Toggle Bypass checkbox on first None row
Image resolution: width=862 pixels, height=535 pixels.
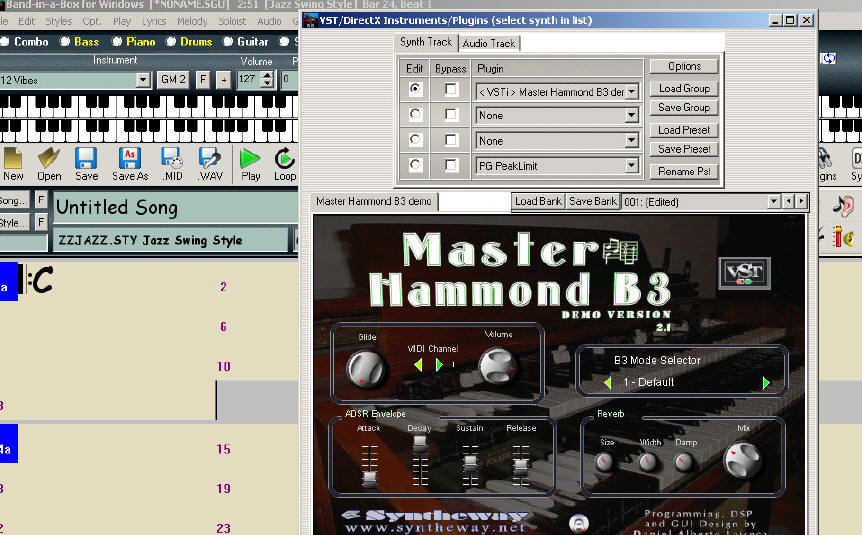(451, 114)
